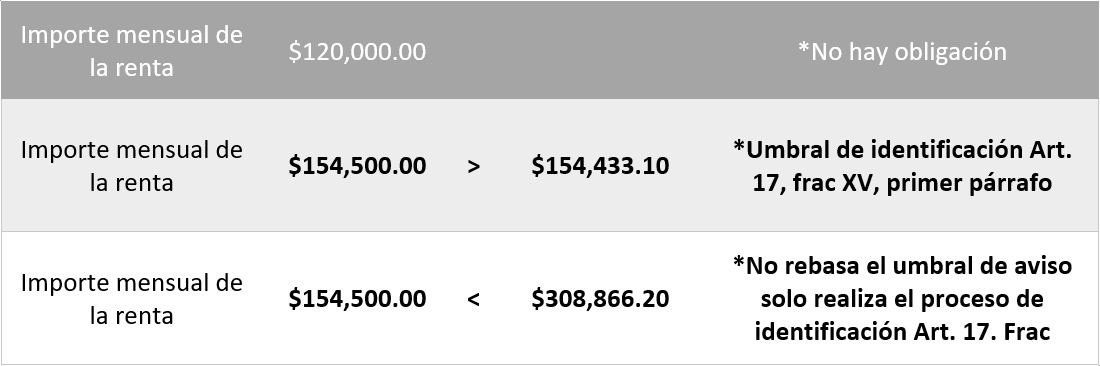Click the "*Umbral de identificación Art." note
The width and height of the screenshot is (1100, 366).
click(902, 149)
